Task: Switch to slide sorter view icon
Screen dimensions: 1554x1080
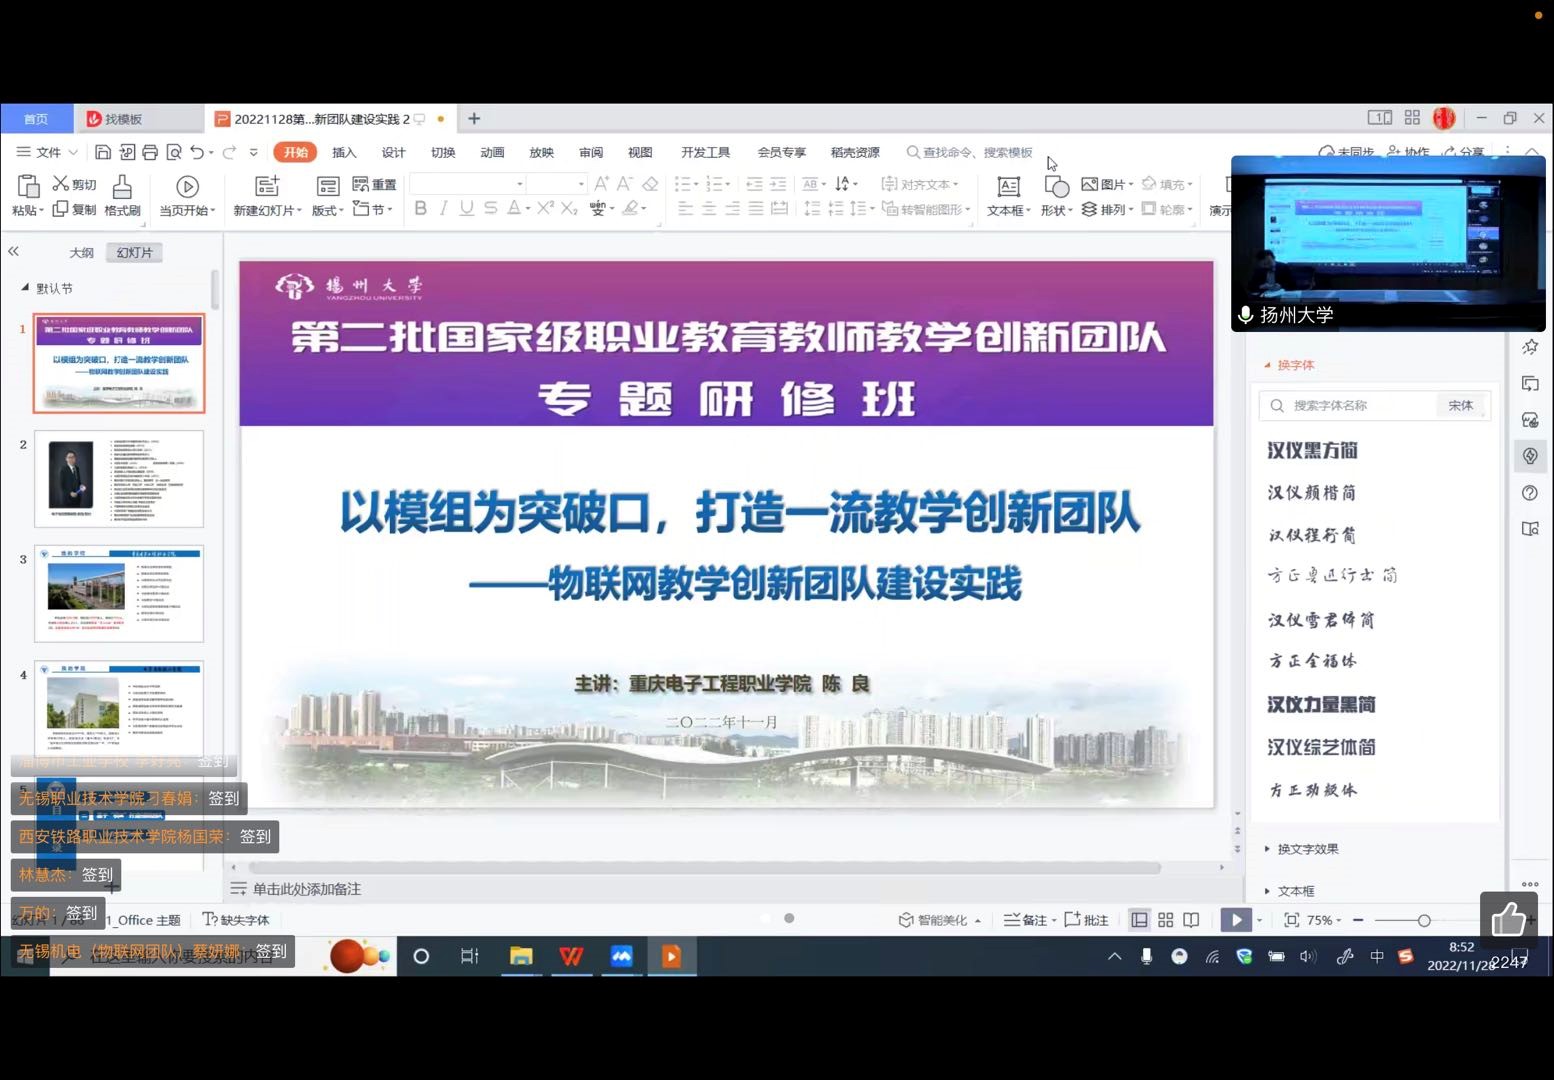Action: 1165,920
